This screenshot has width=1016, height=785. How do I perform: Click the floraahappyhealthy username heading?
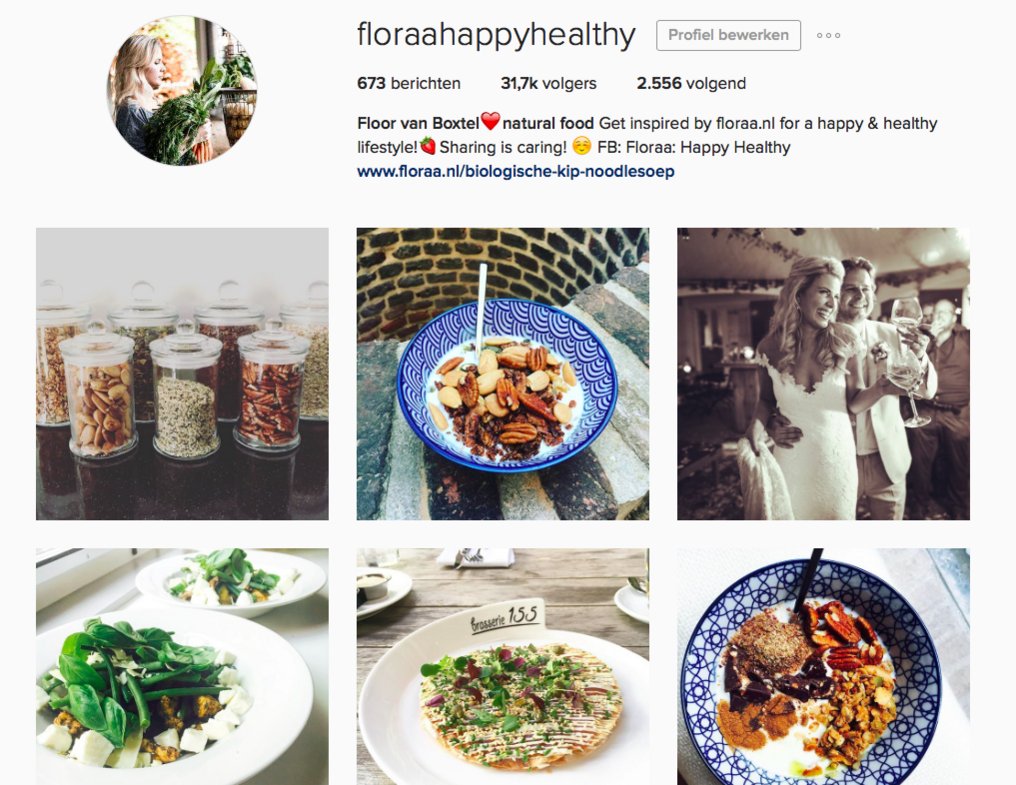click(x=496, y=35)
